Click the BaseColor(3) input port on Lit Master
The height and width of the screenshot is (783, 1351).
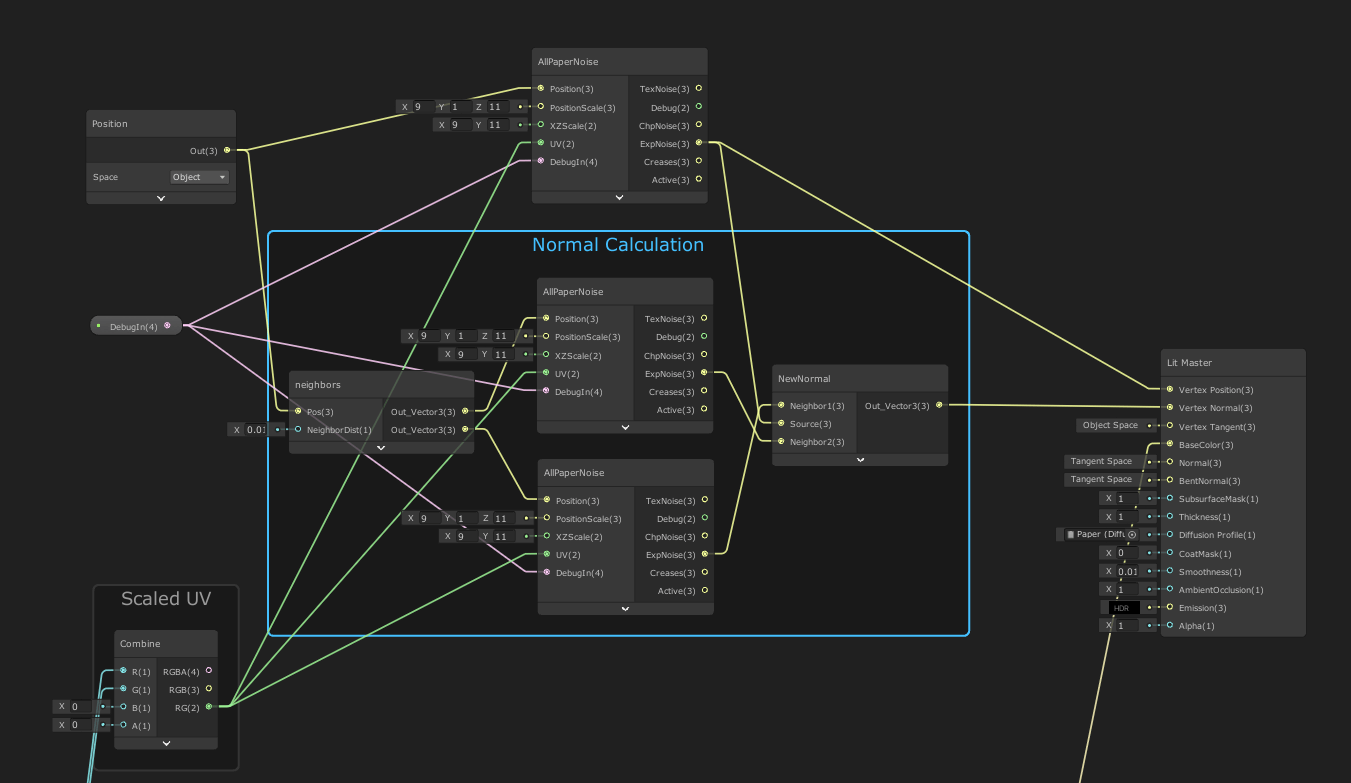[x=1167, y=444]
